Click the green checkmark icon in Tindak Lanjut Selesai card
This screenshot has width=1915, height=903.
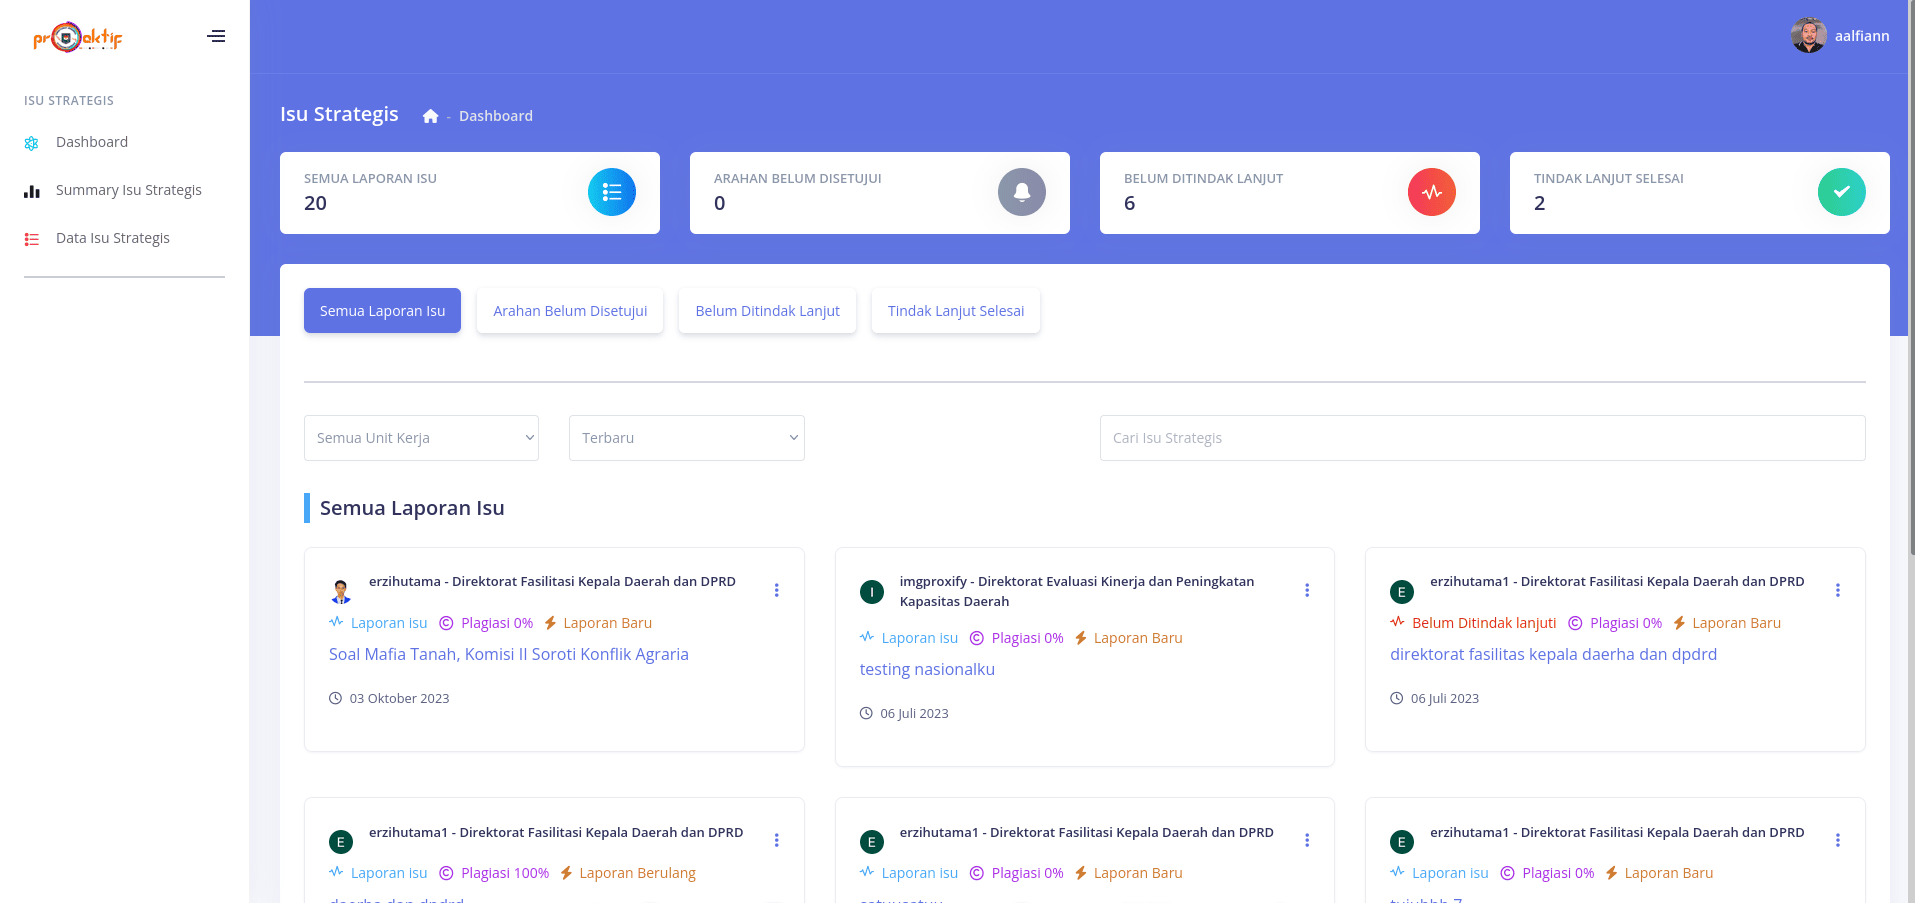point(1841,192)
